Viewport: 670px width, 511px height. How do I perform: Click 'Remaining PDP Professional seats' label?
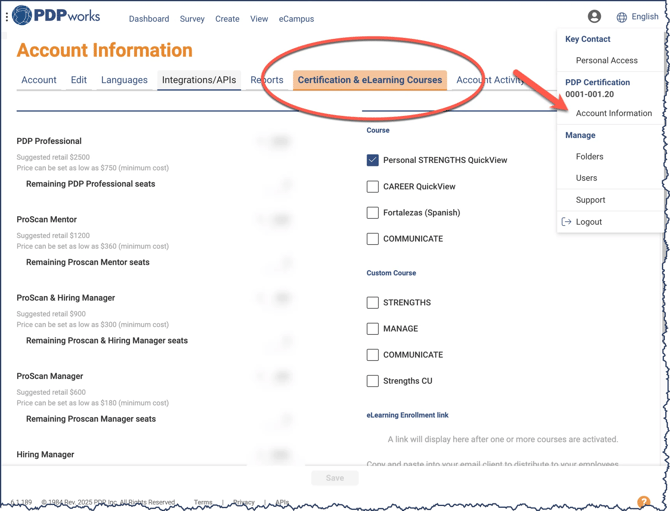[x=91, y=184]
